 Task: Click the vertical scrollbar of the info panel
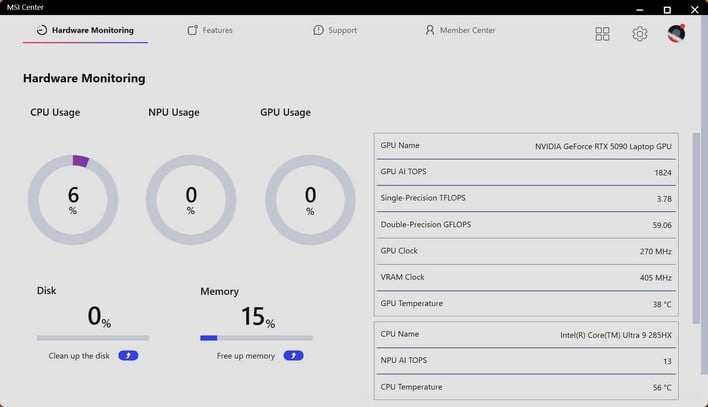pos(696,228)
